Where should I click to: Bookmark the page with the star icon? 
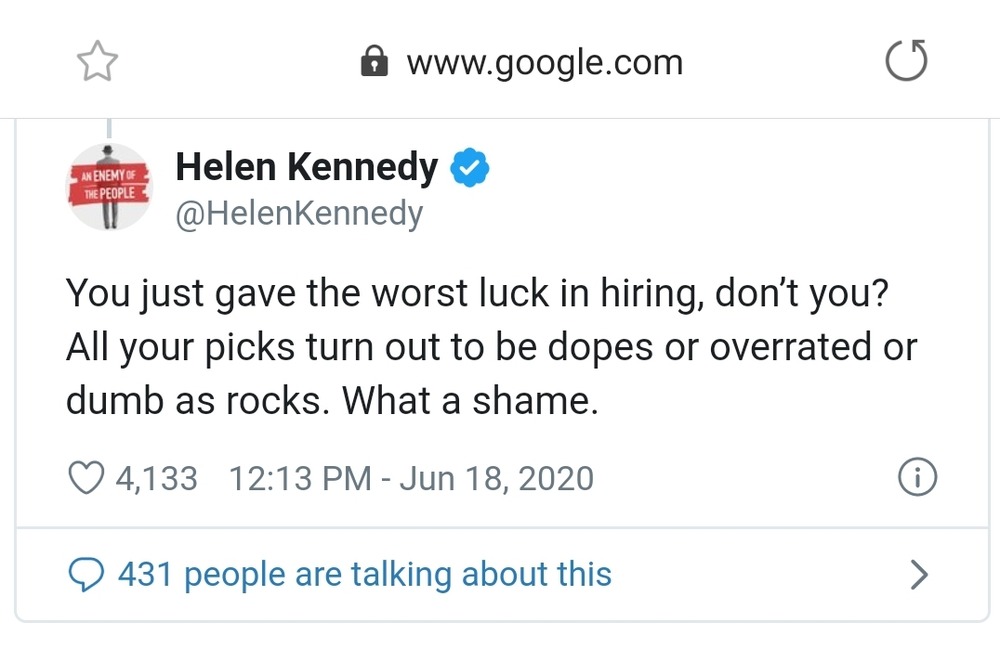pos(98,63)
